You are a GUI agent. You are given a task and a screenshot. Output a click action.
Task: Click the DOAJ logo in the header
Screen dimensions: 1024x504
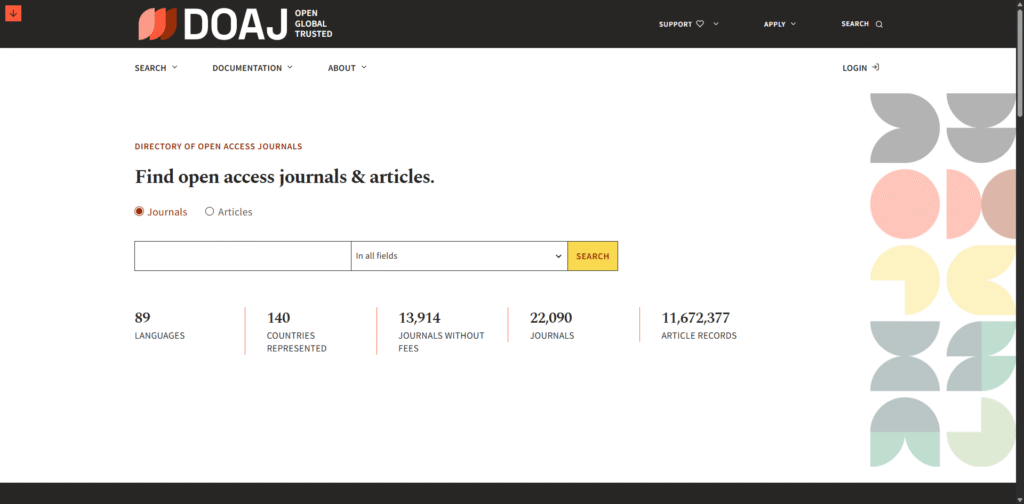(235, 23)
